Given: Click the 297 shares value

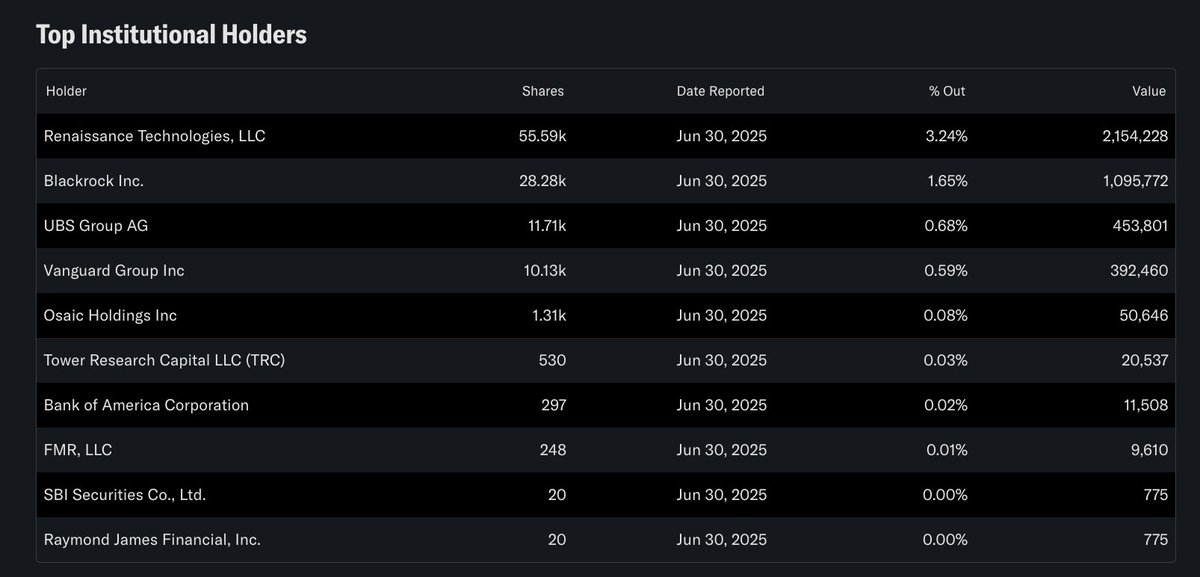Looking at the screenshot, I should 552,405.
